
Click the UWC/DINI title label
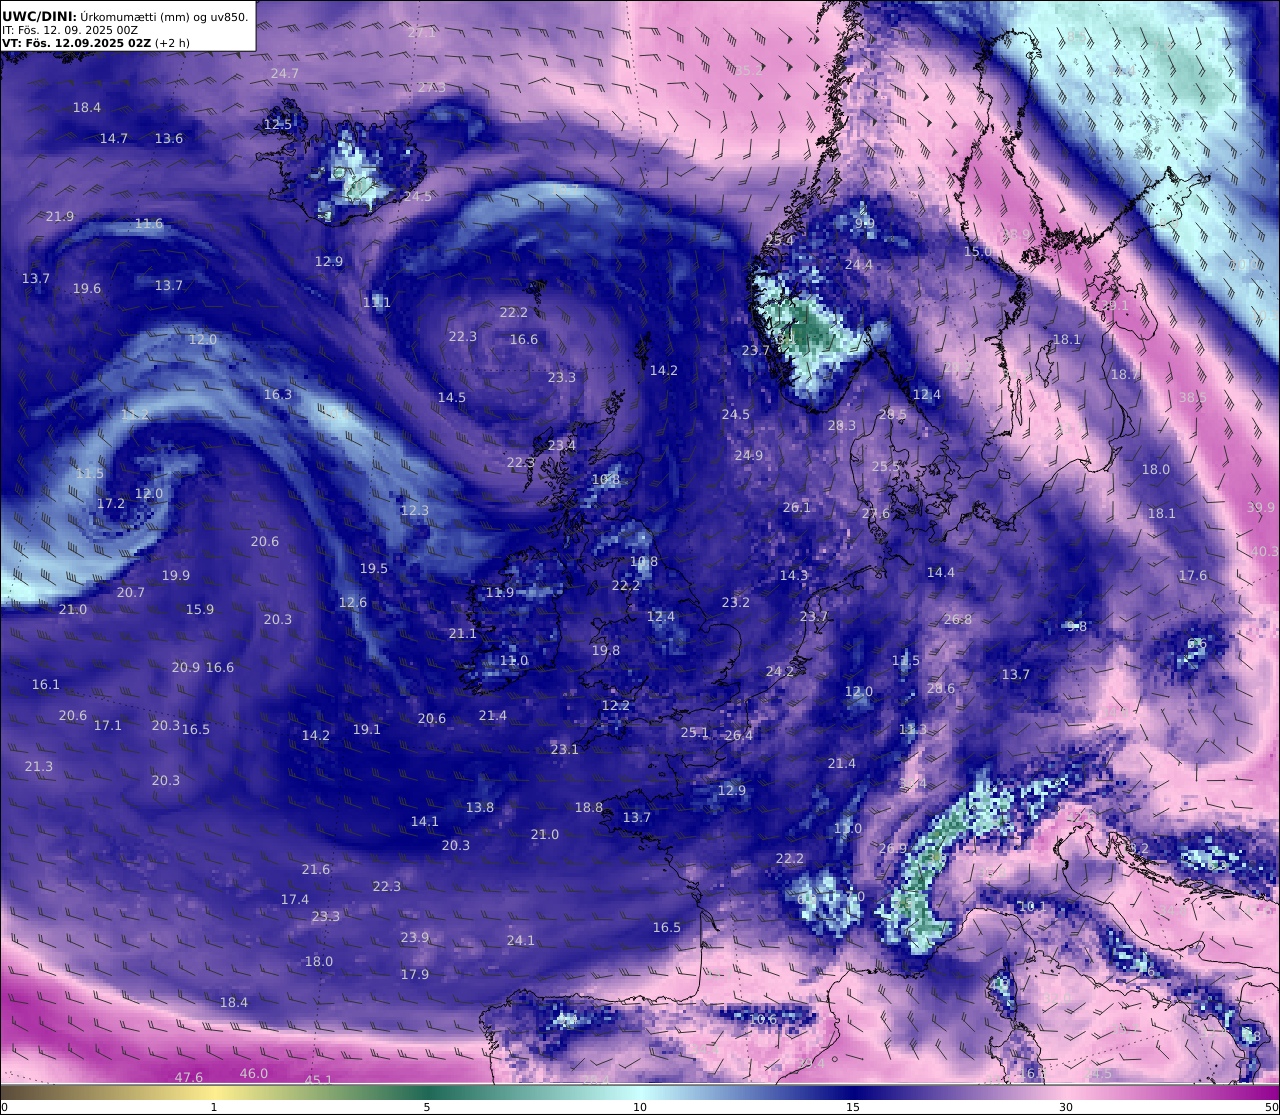pos(39,16)
